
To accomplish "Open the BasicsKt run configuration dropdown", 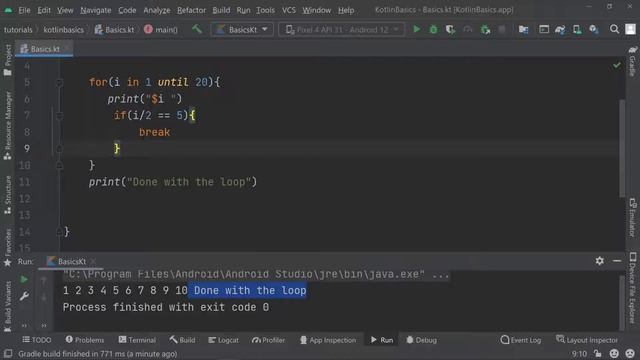I will 242,29.
